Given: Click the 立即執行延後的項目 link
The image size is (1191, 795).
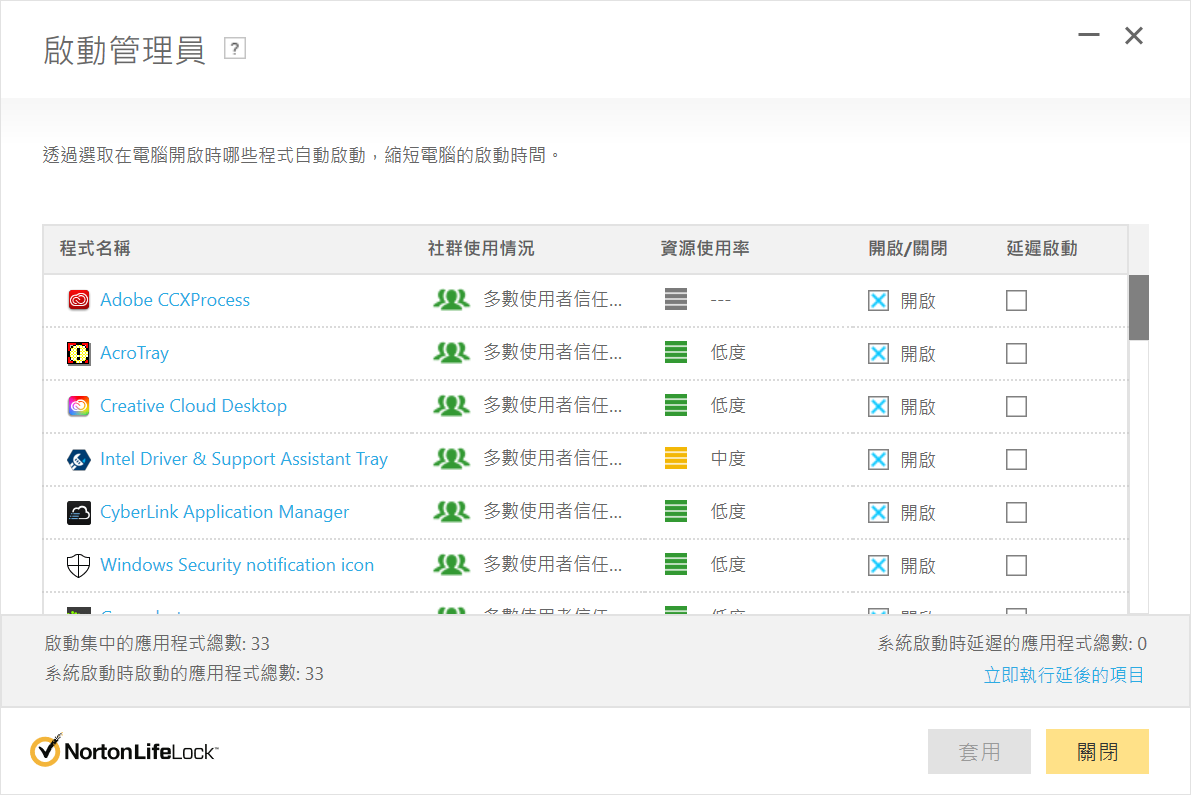Looking at the screenshot, I should tap(1064, 675).
